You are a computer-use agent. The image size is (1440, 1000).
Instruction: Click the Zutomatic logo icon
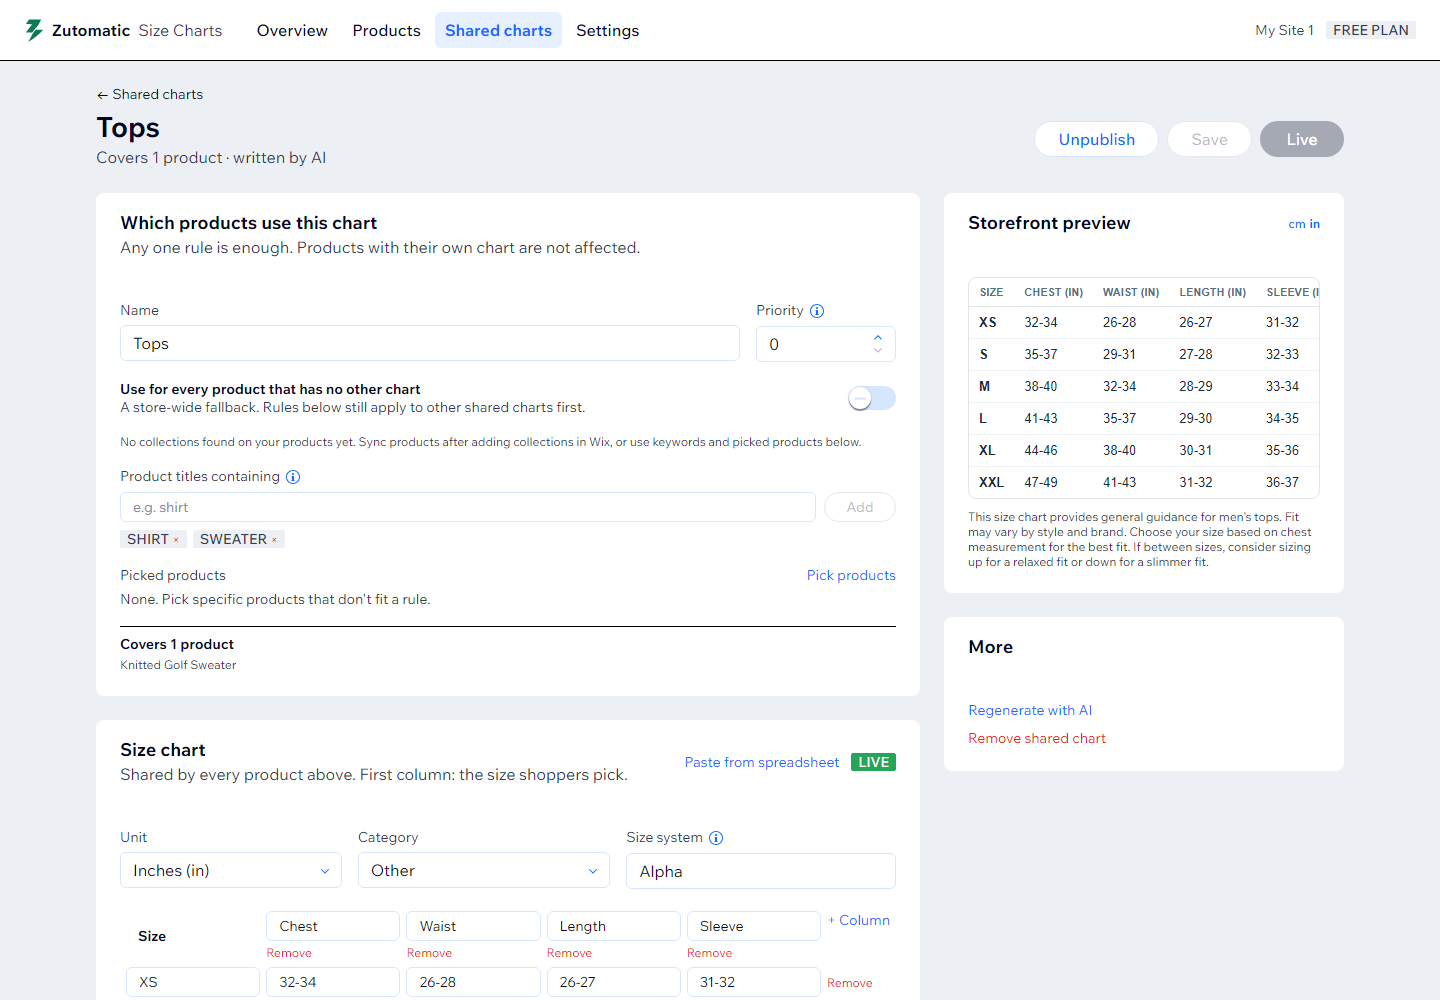click(34, 30)
